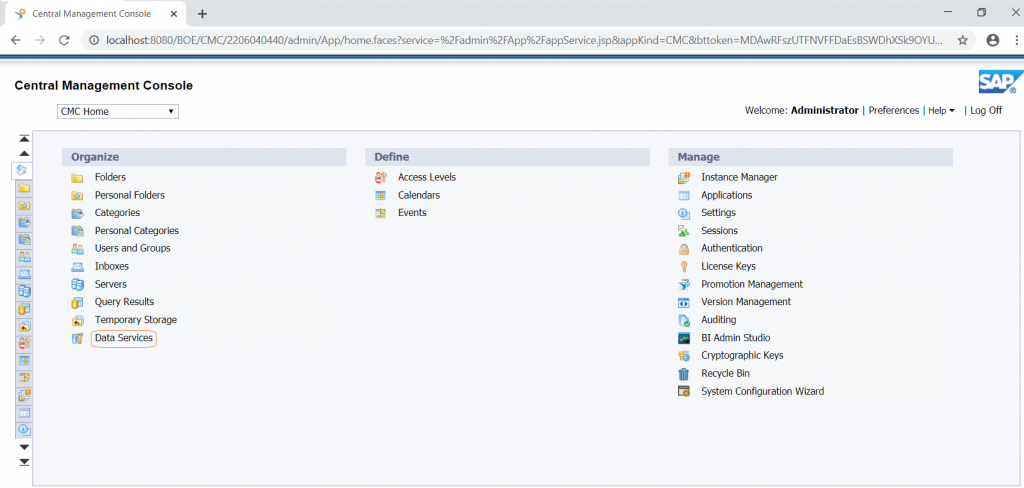
Task: Click the Temporary Storage icon
Action: [x=77, y=320]
